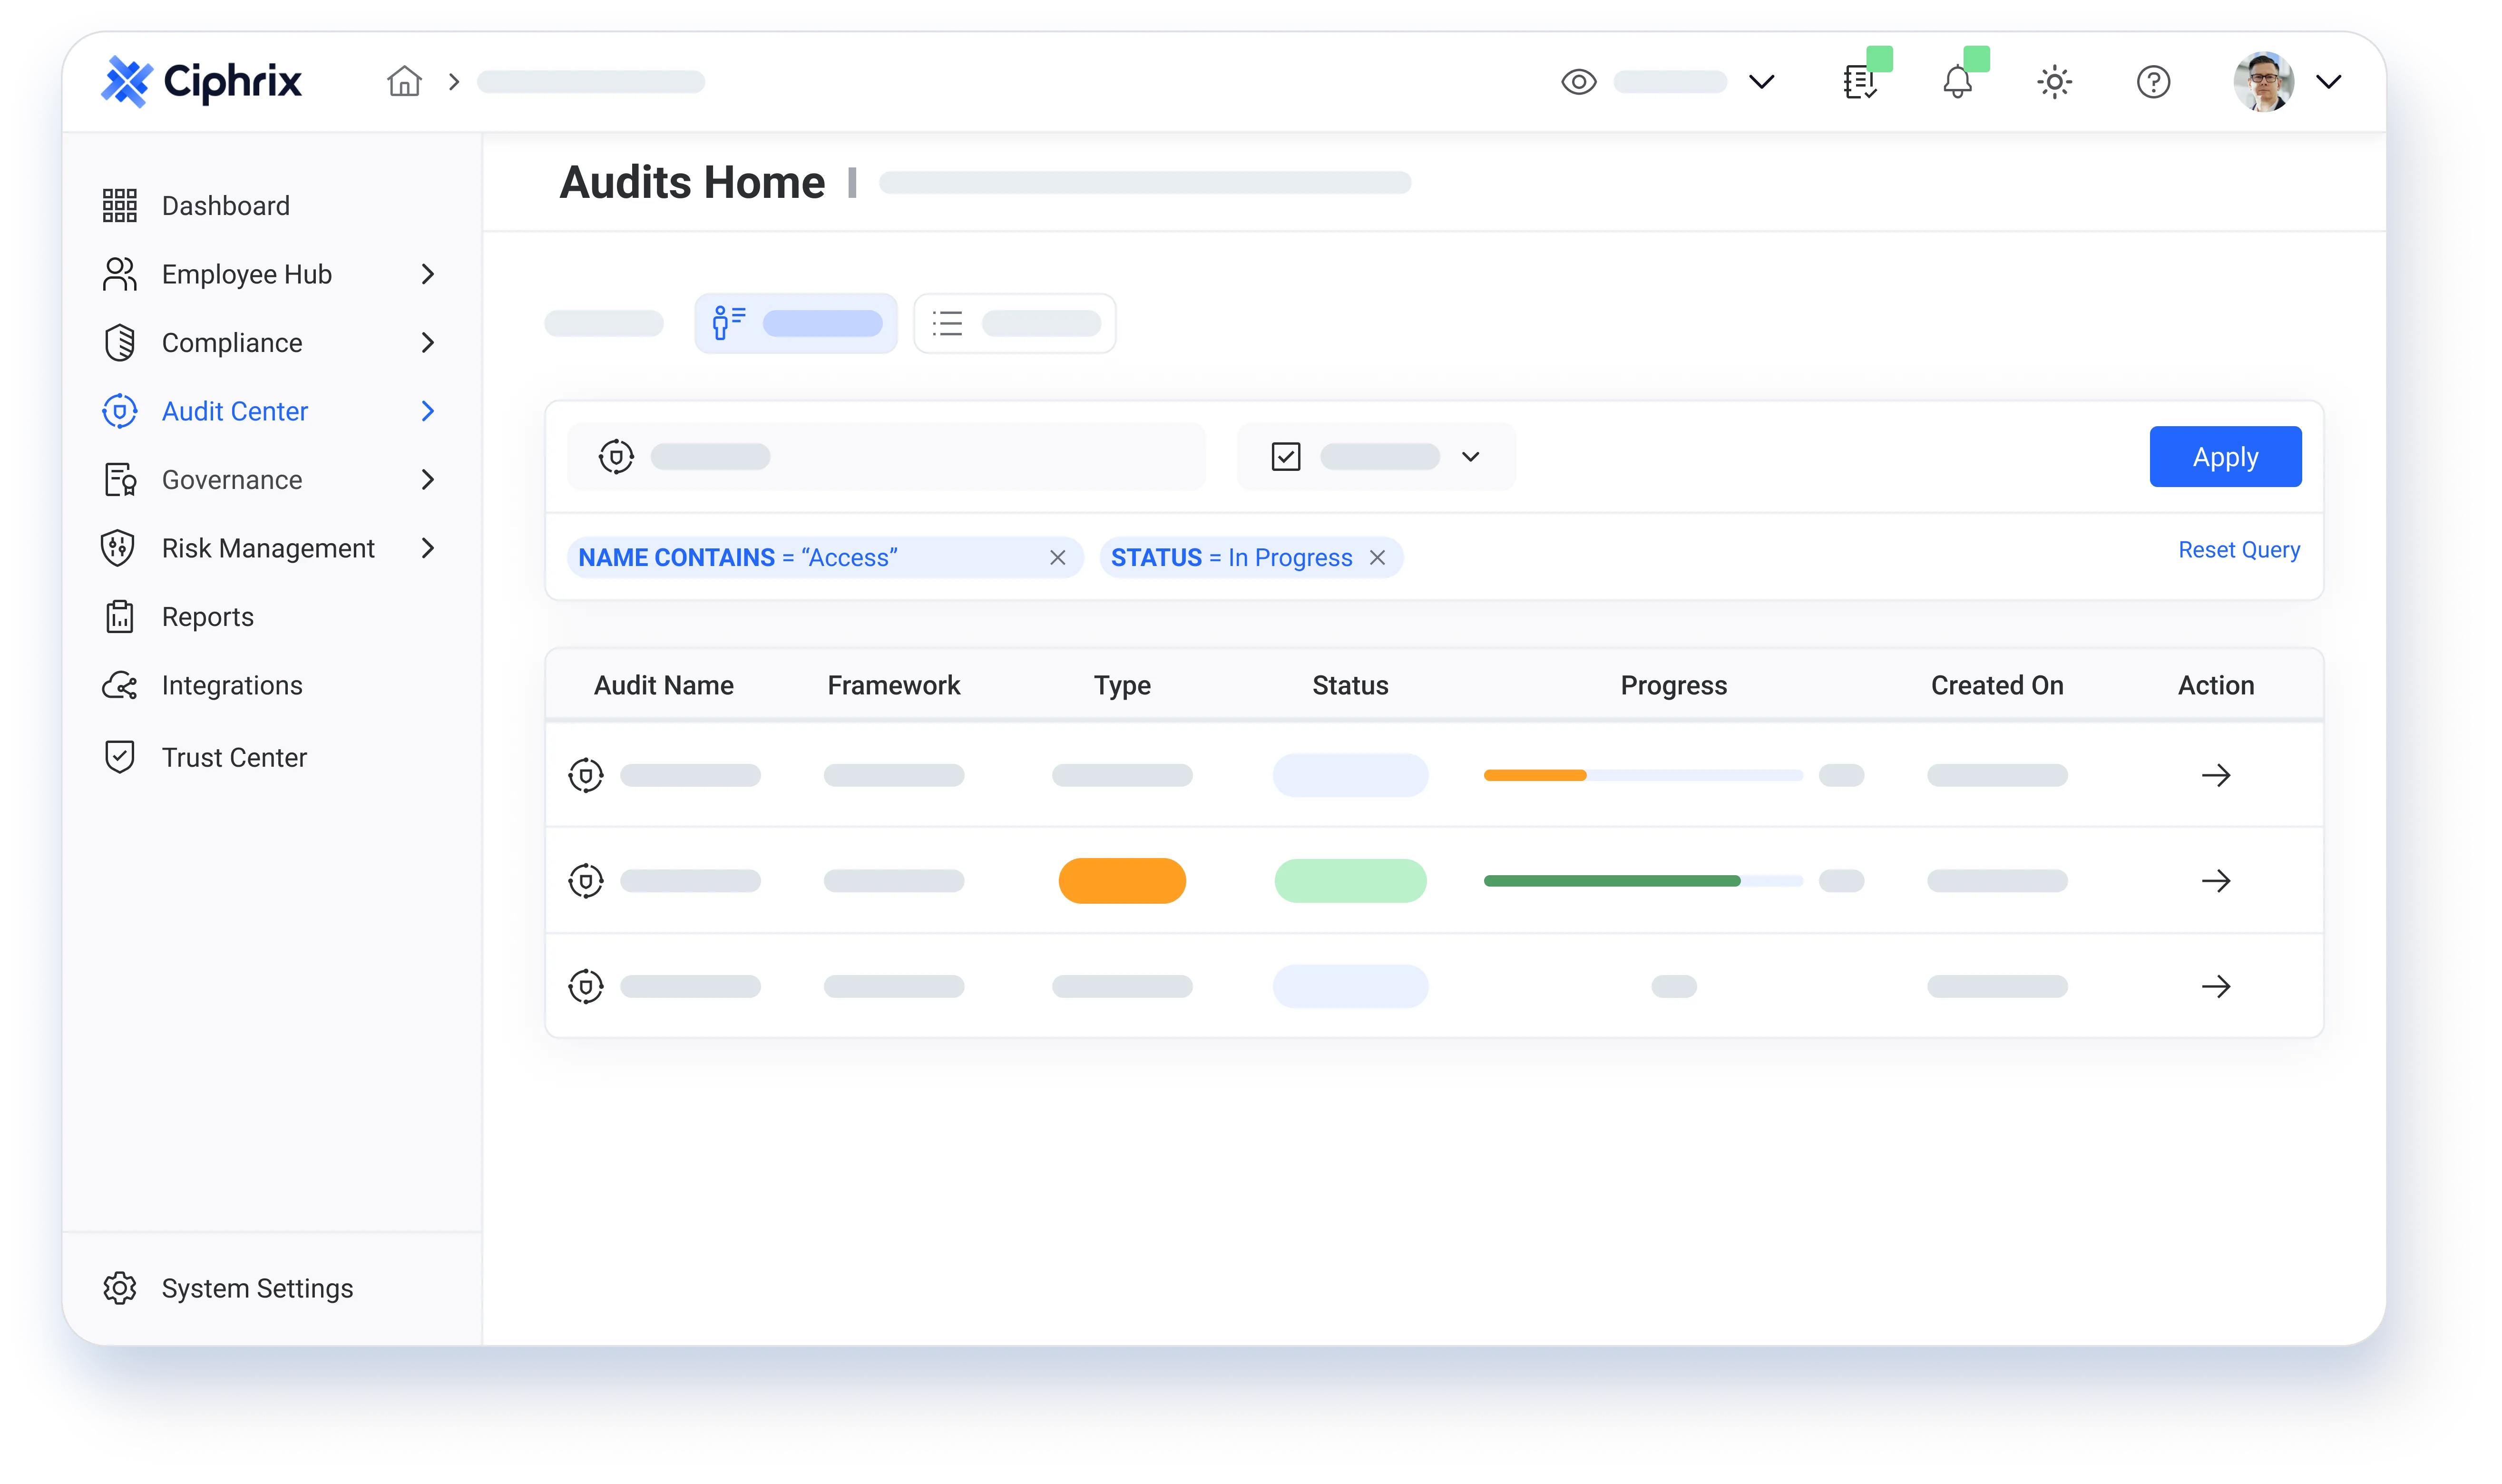Expand Risk Management chevron
This screenshot has height=1484, width=2502.
(428, 548)
